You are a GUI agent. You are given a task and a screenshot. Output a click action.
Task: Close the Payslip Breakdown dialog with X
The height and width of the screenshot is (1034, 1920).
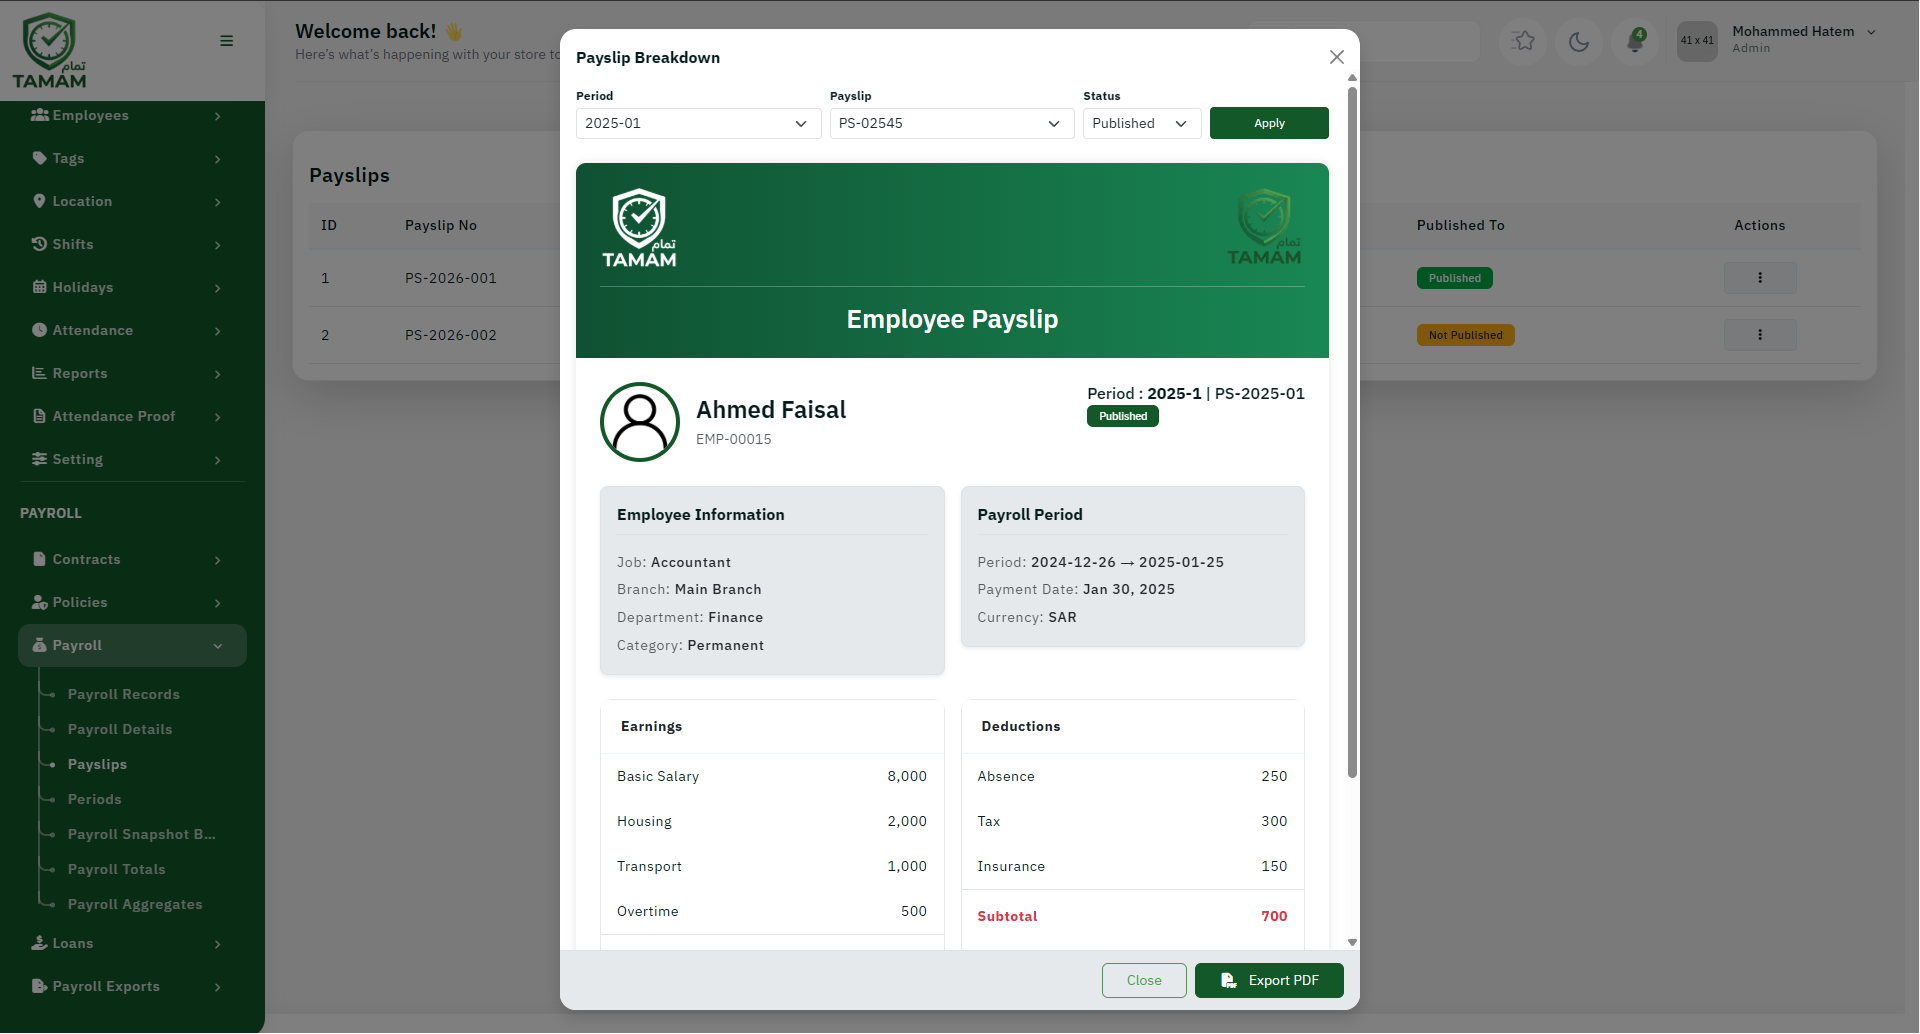tap(1336, 57)
